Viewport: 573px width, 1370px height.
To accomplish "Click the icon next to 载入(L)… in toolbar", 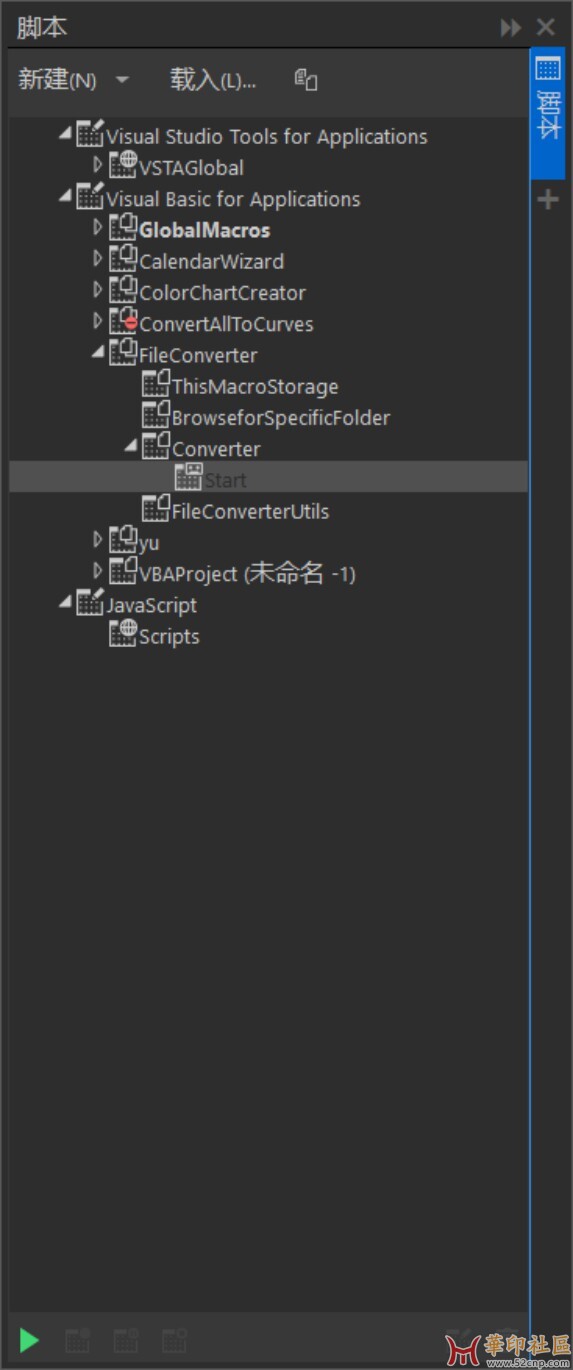I will [306, 80].
